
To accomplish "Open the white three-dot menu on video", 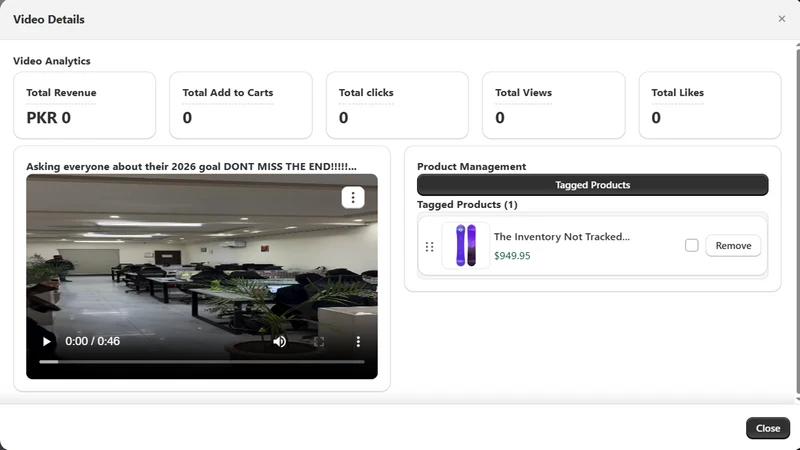I will point(353,197).
